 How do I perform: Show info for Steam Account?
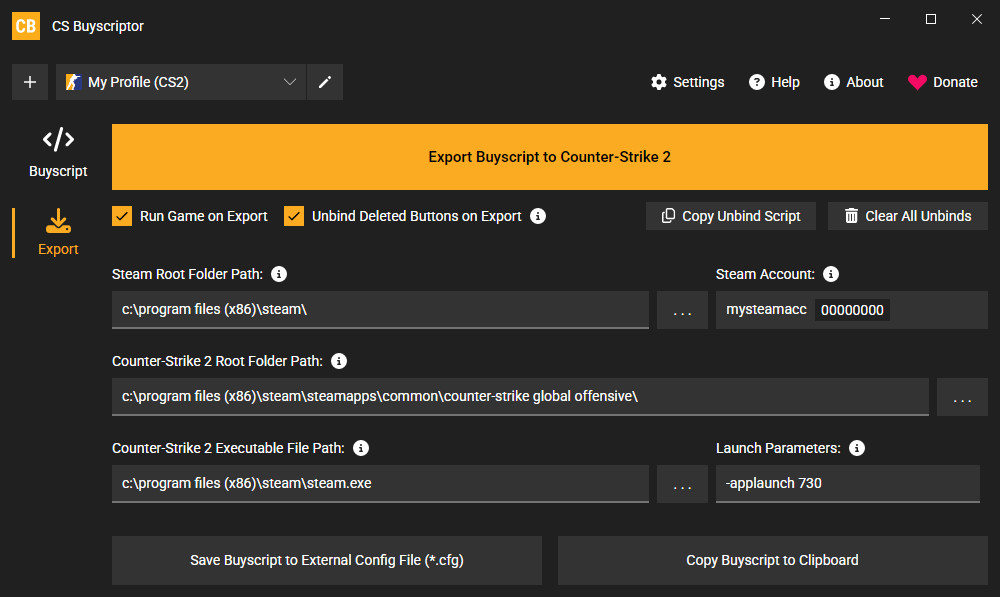coord(831,274)
